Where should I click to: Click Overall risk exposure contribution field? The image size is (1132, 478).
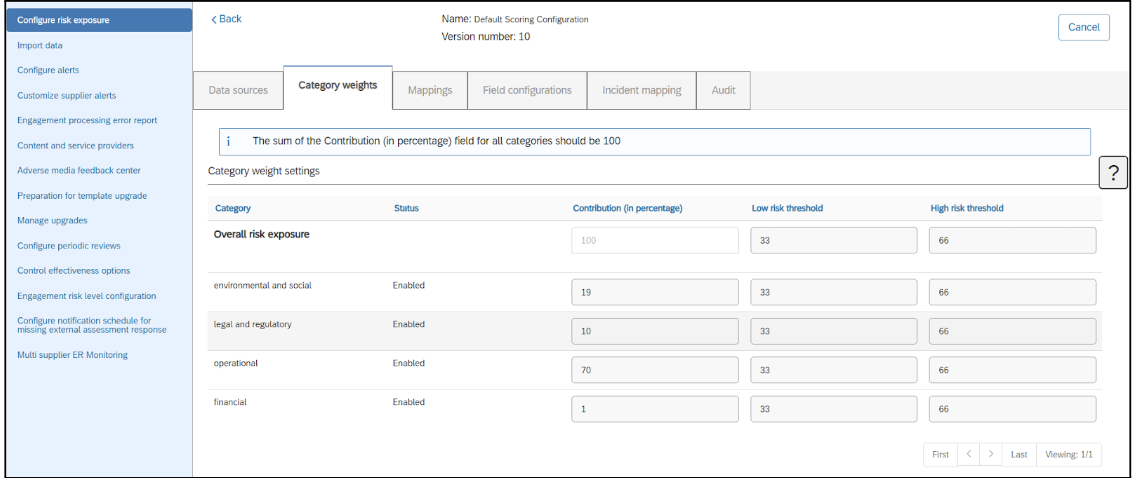coord(655,240)
